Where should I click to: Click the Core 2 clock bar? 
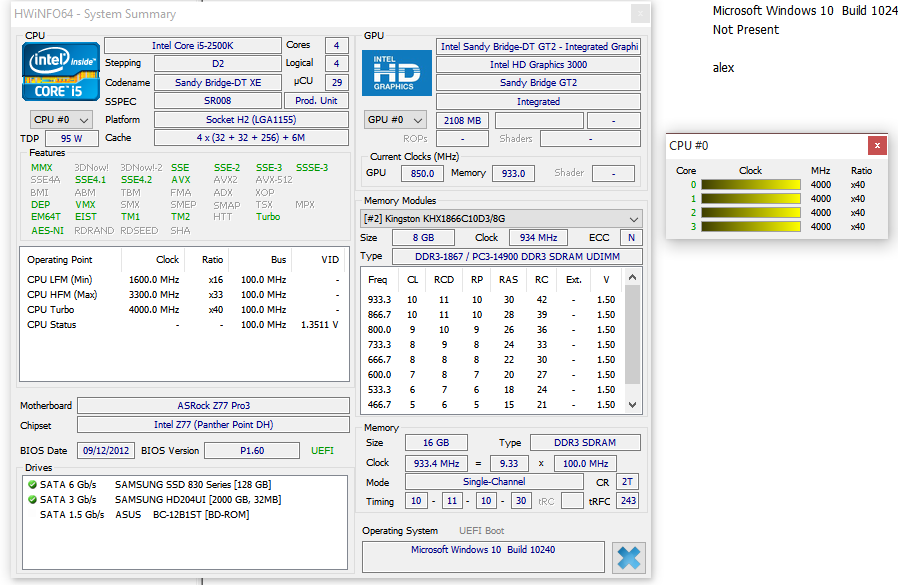coord(751,213)
